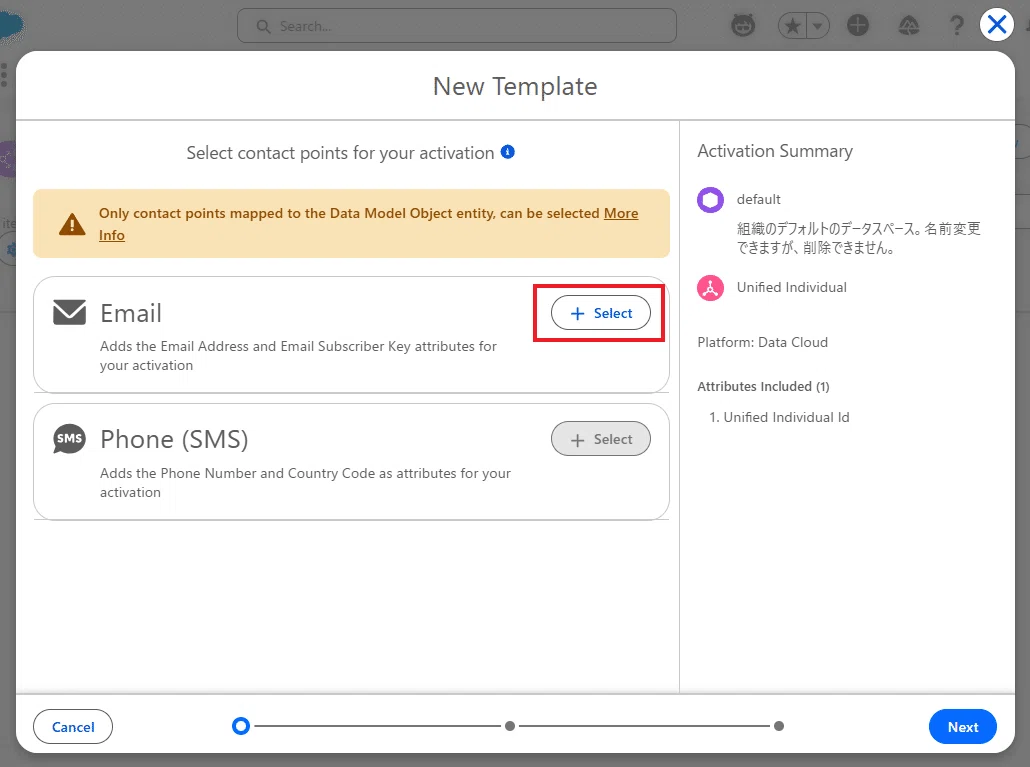The image size is (1030, 767).
Task: Click the pink Unified Individual icon
Action: pyautogui.click(x=710, y=288)
